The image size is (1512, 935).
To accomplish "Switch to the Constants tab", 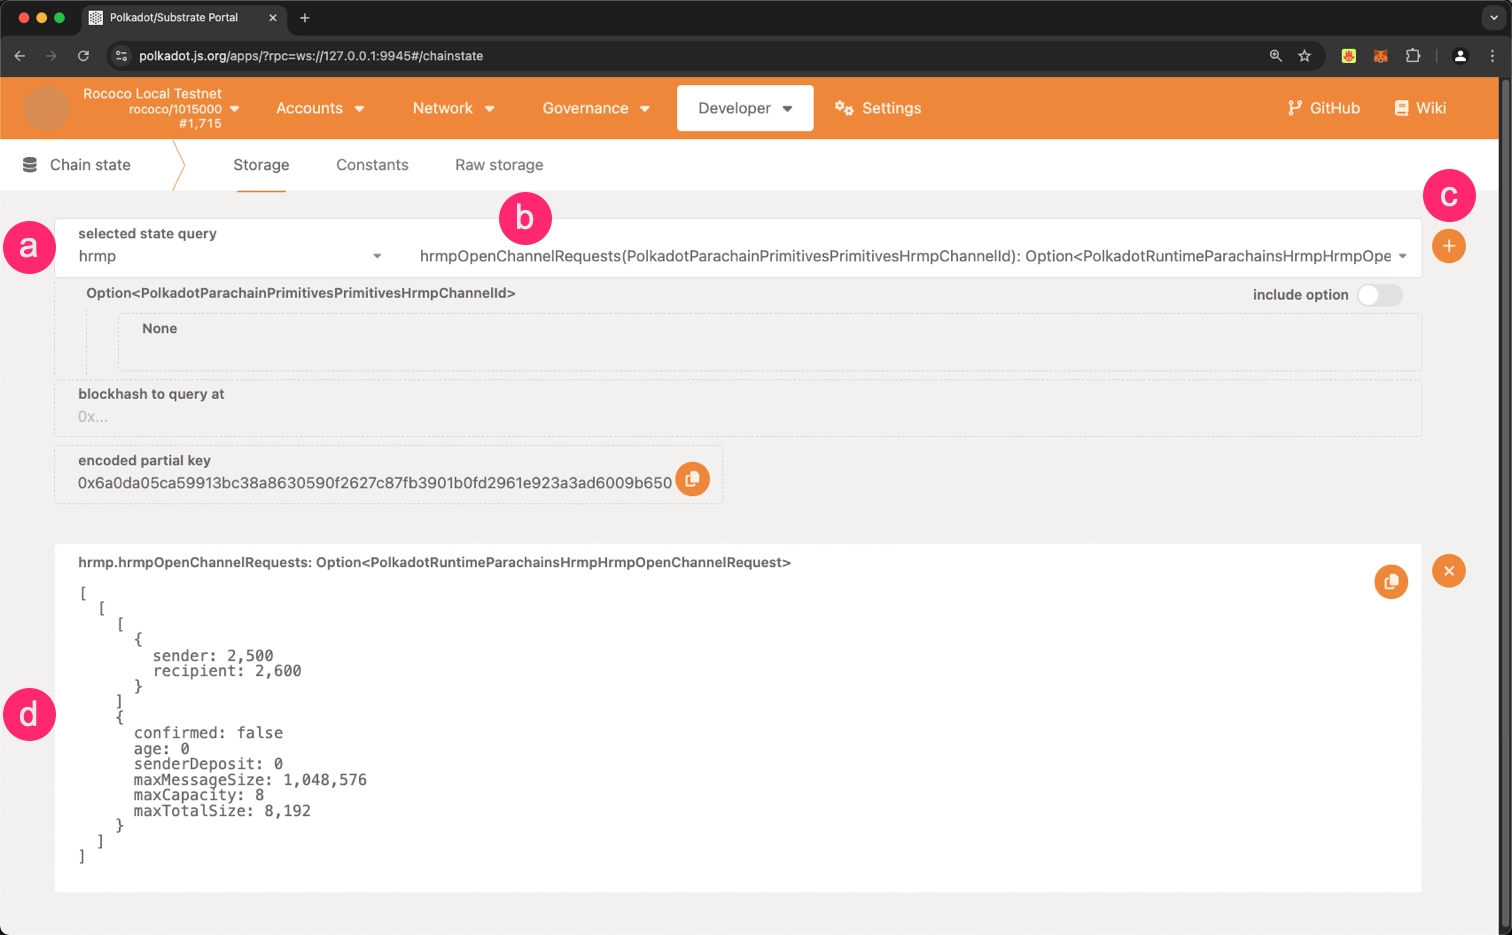I will (372, 165).
